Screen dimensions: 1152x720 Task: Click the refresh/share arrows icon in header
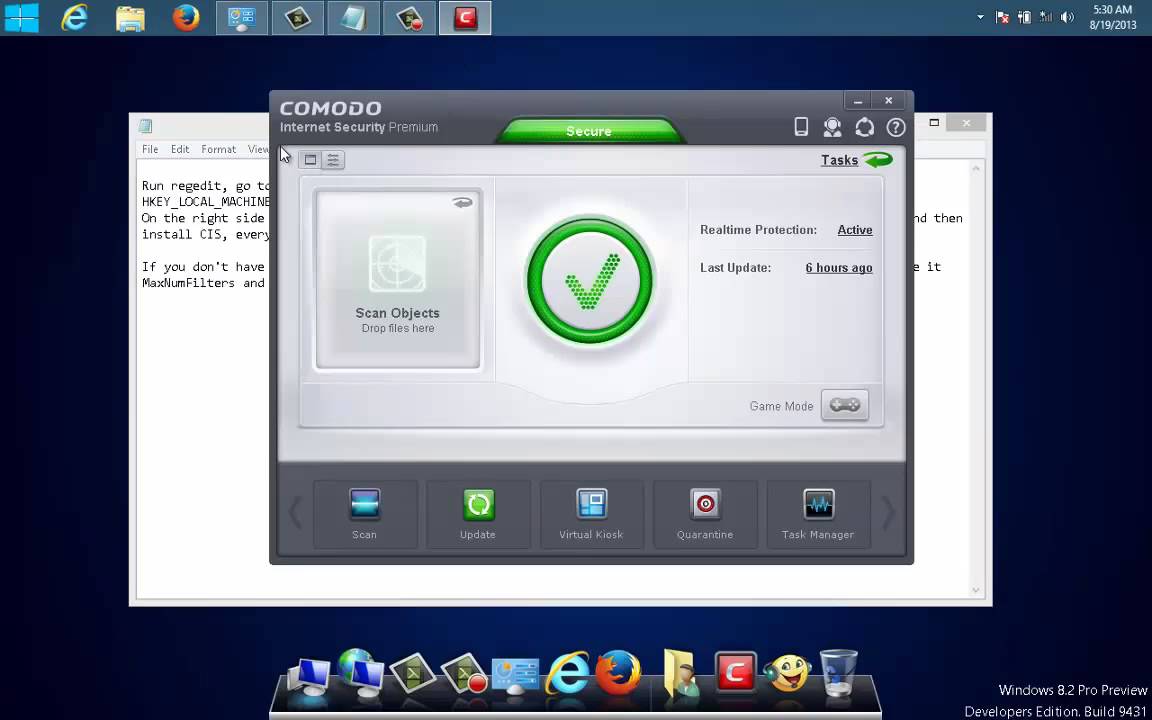click(x=864, y=127)
